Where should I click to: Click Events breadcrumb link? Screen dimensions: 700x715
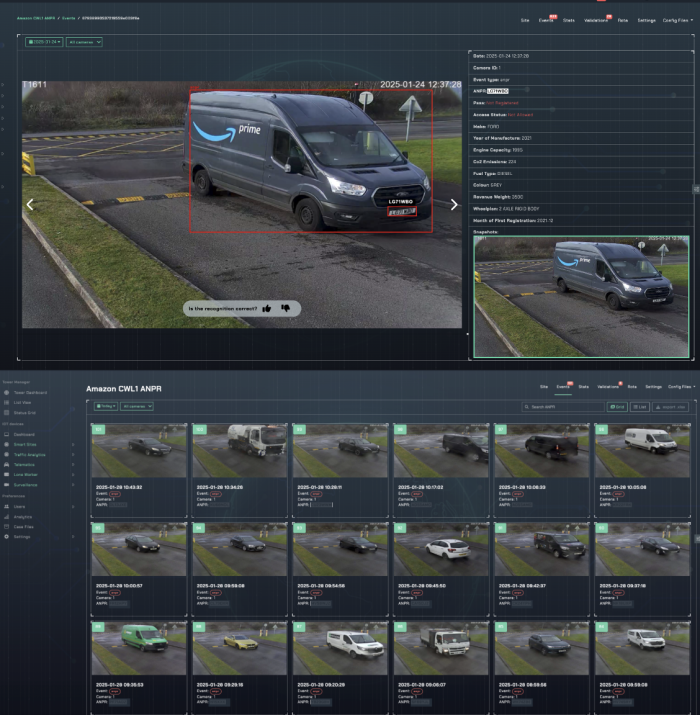point(68,18)
